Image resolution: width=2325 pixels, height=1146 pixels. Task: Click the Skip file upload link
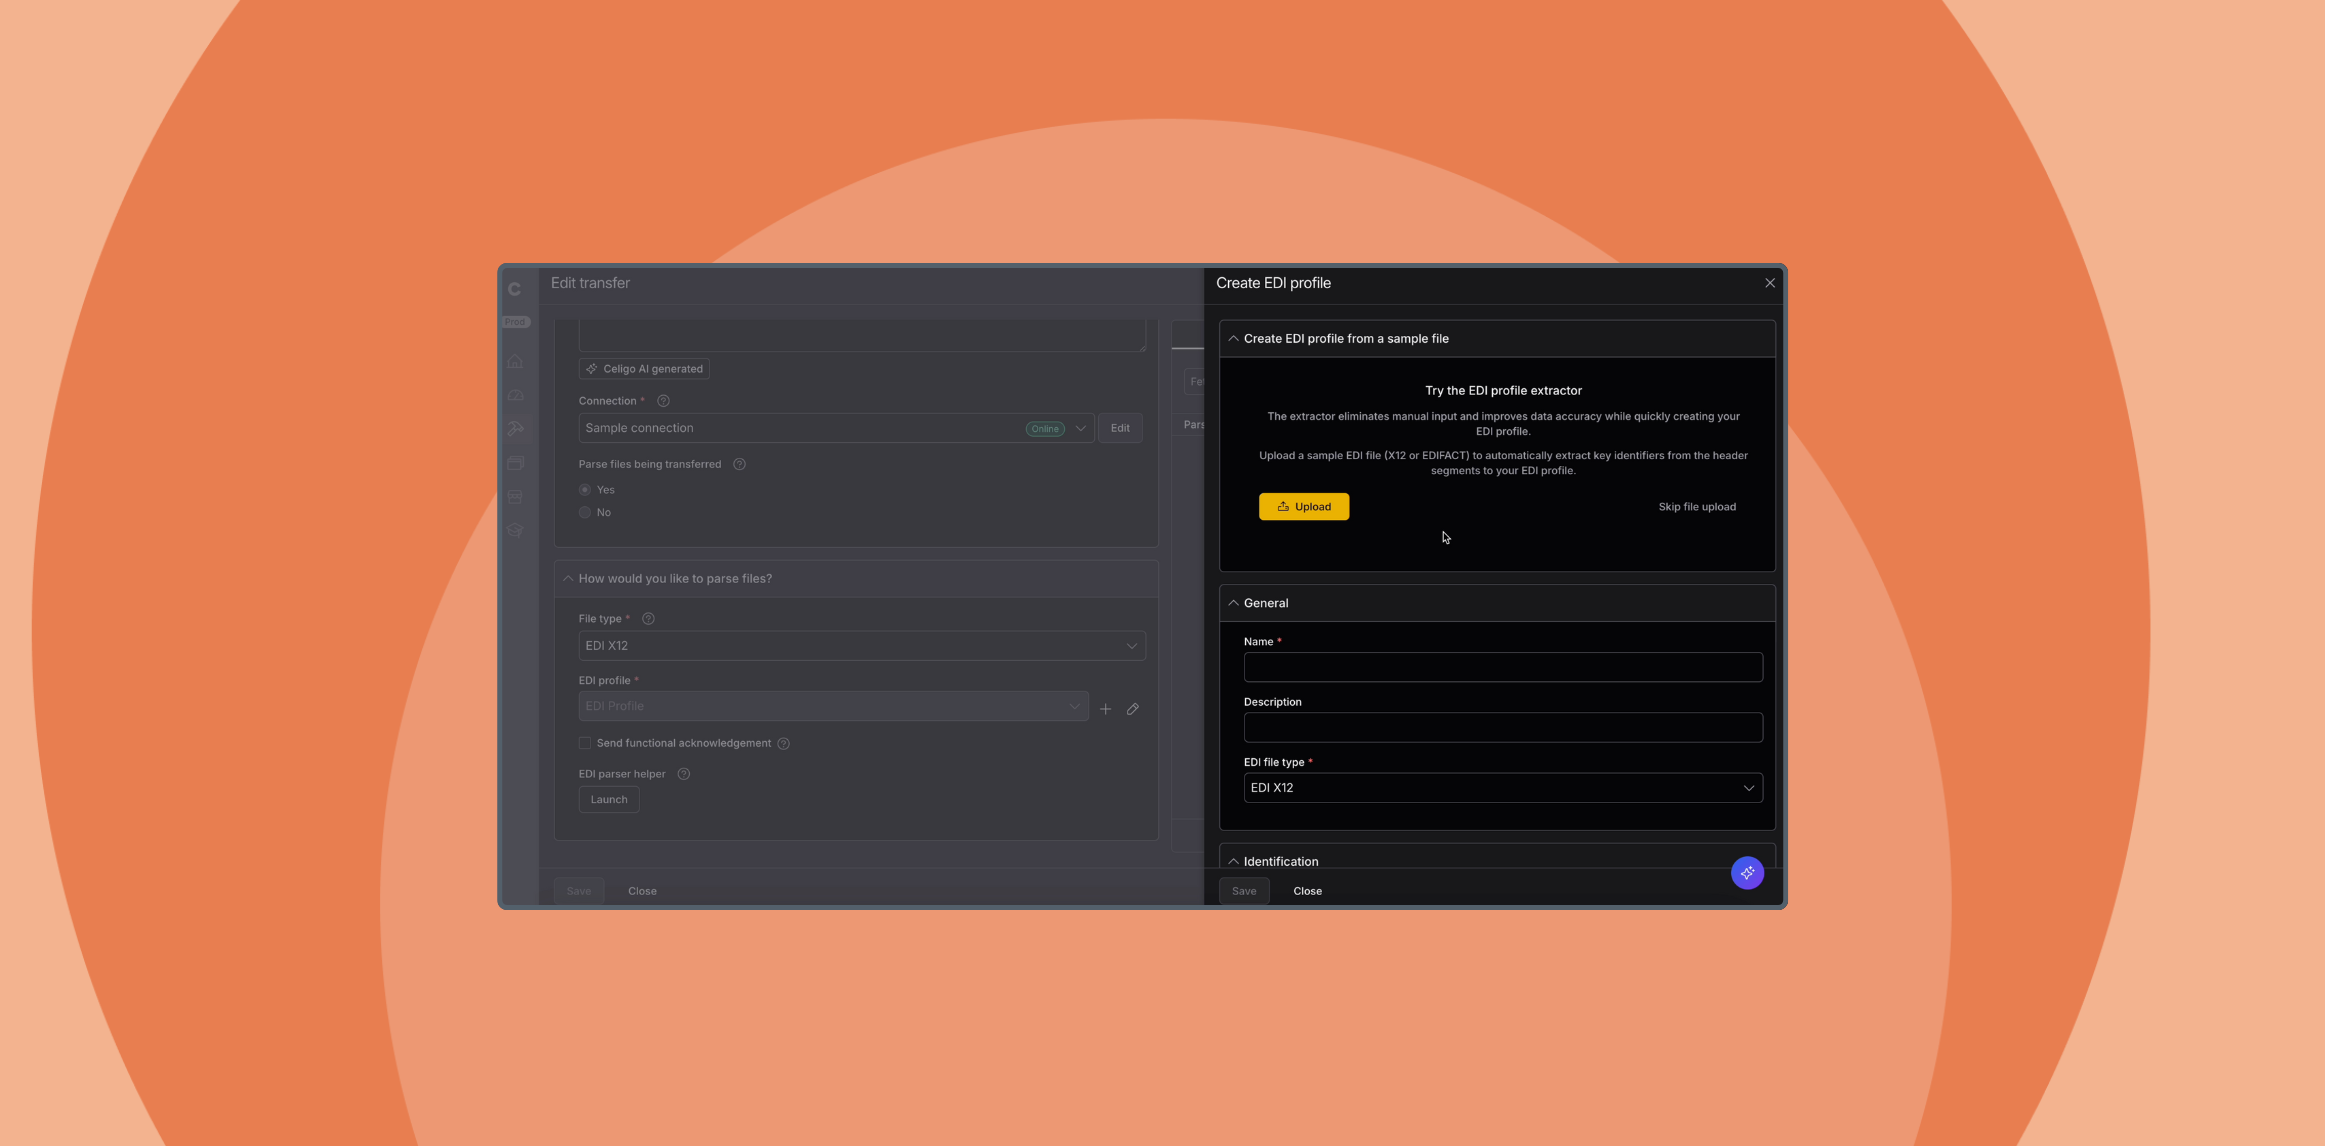coord(1696,507)
